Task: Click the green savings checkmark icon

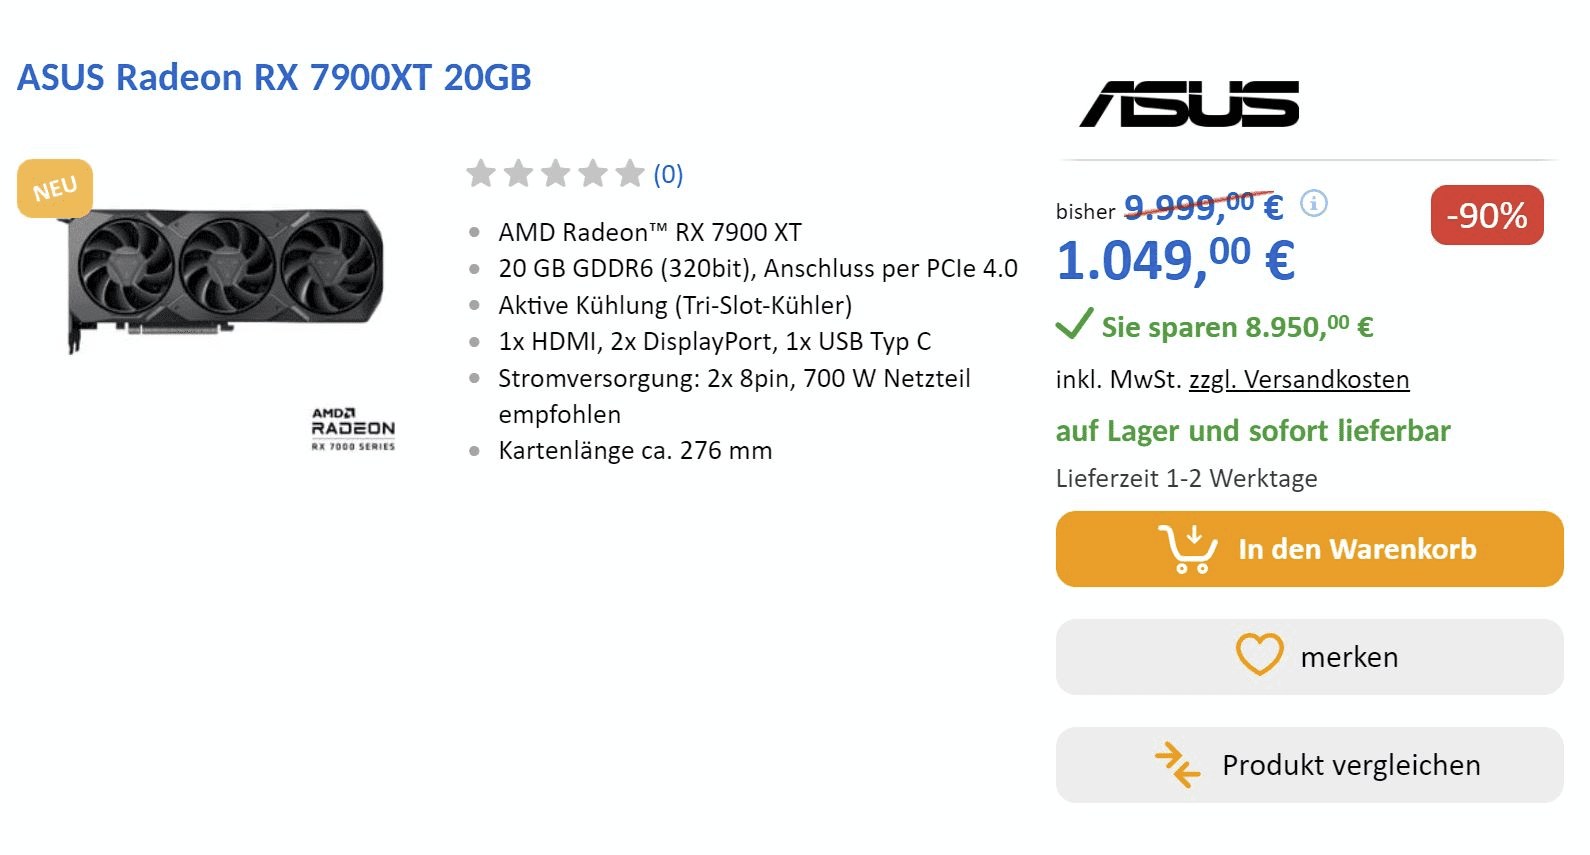Action: point(1074,324)
